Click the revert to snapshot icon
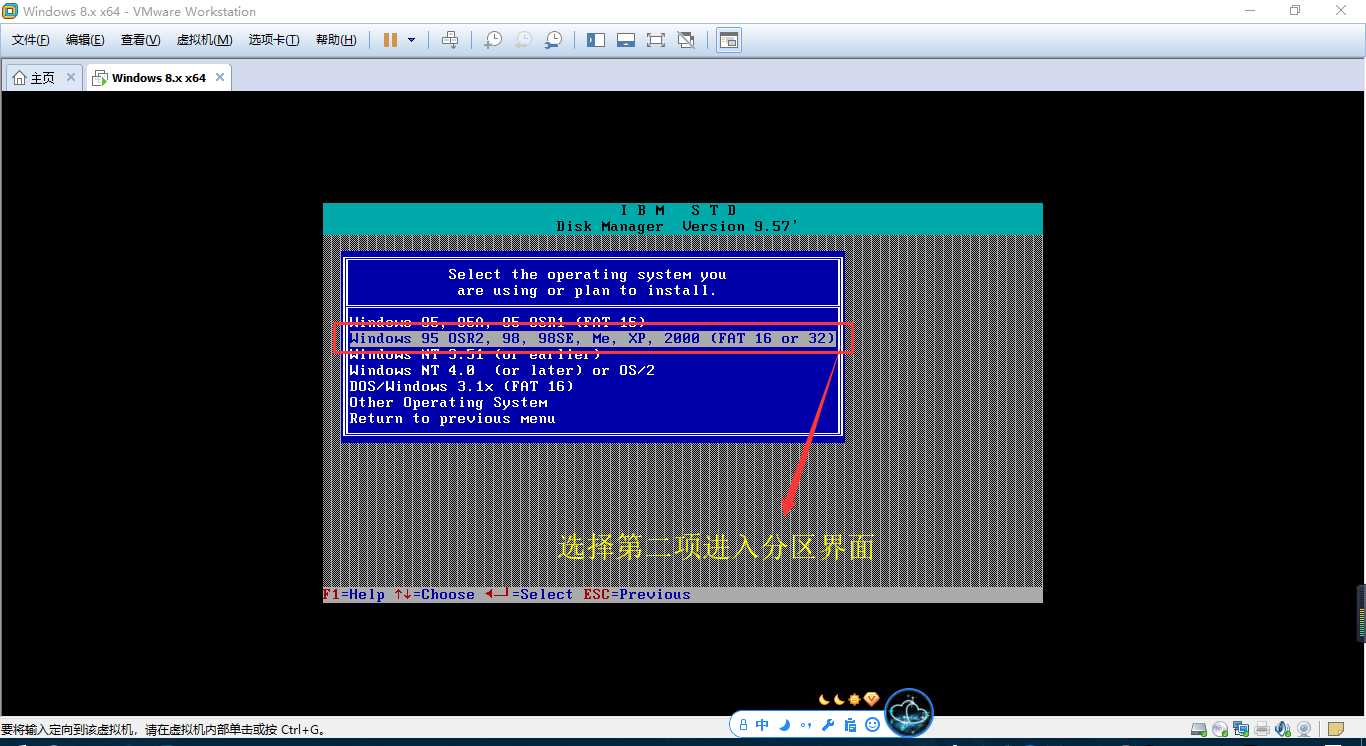 (523, 40)
